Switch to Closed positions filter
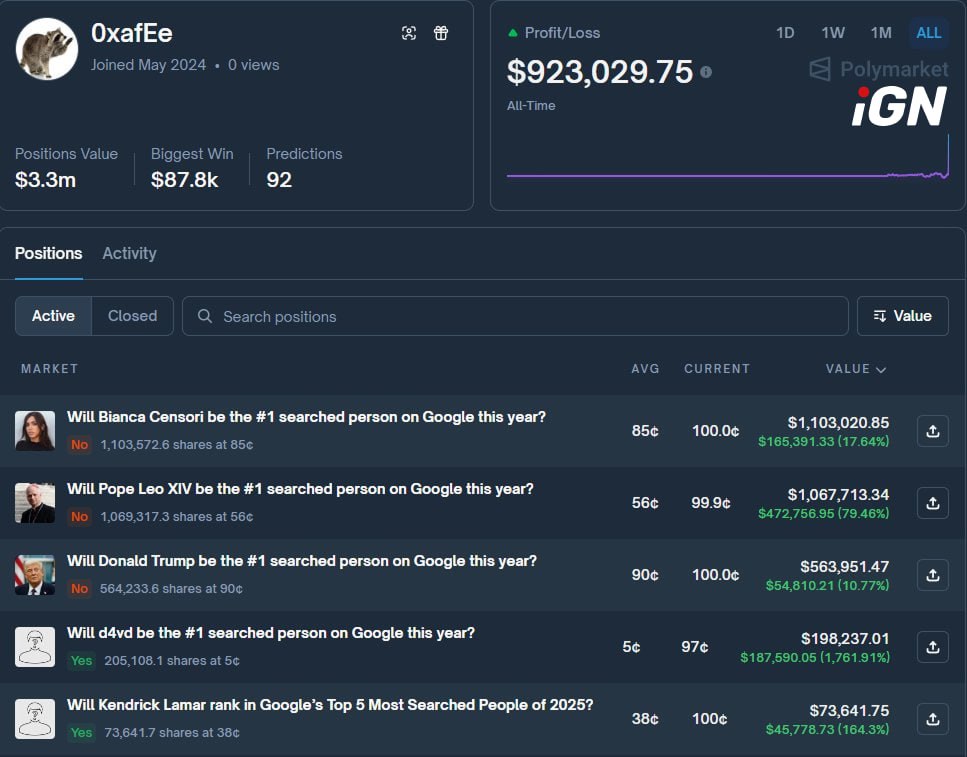The image size is (967, 757). point(132,316)
